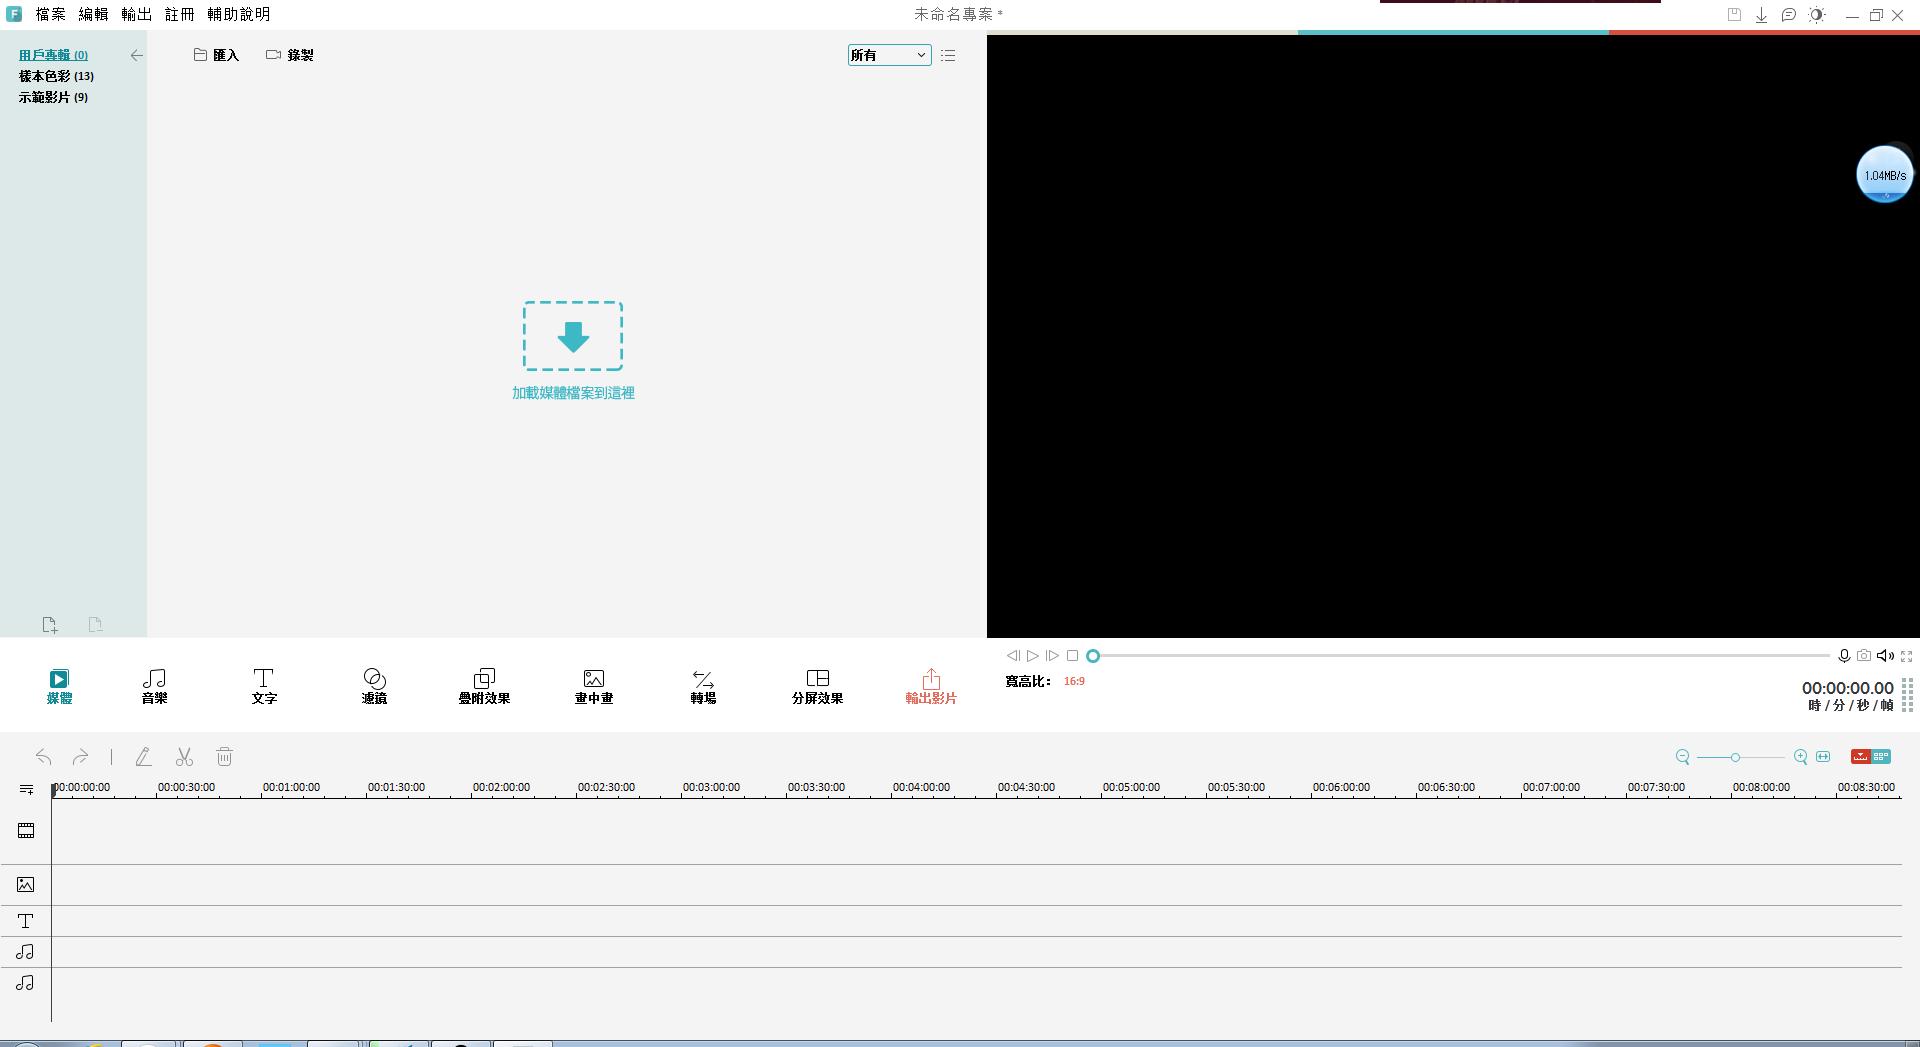The image size is (1920, 1047).
Task: Open the 轉場 transitions tab
Action: click(x=703, y=687)
